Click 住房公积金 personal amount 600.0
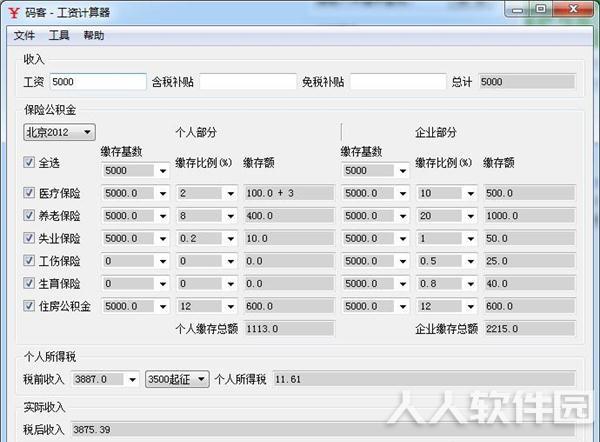Viewport: 600px width, 442px height. 289,306
